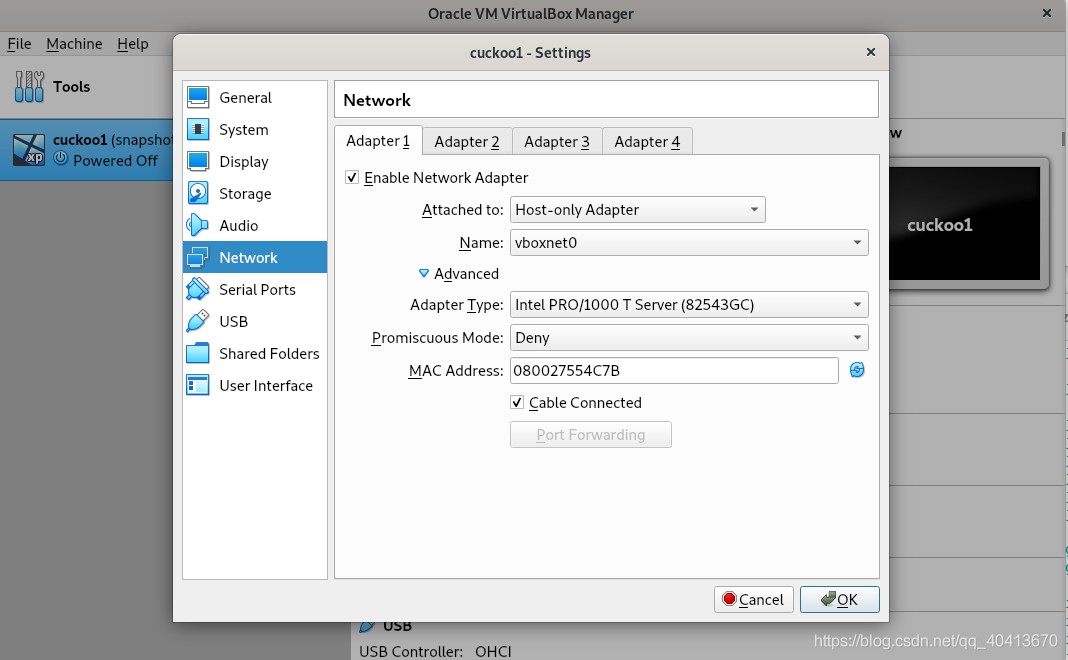The height and width of the screenshot is (660, 1068).
Task: Open the User Interface icon
Action: (x=198, y=386)
